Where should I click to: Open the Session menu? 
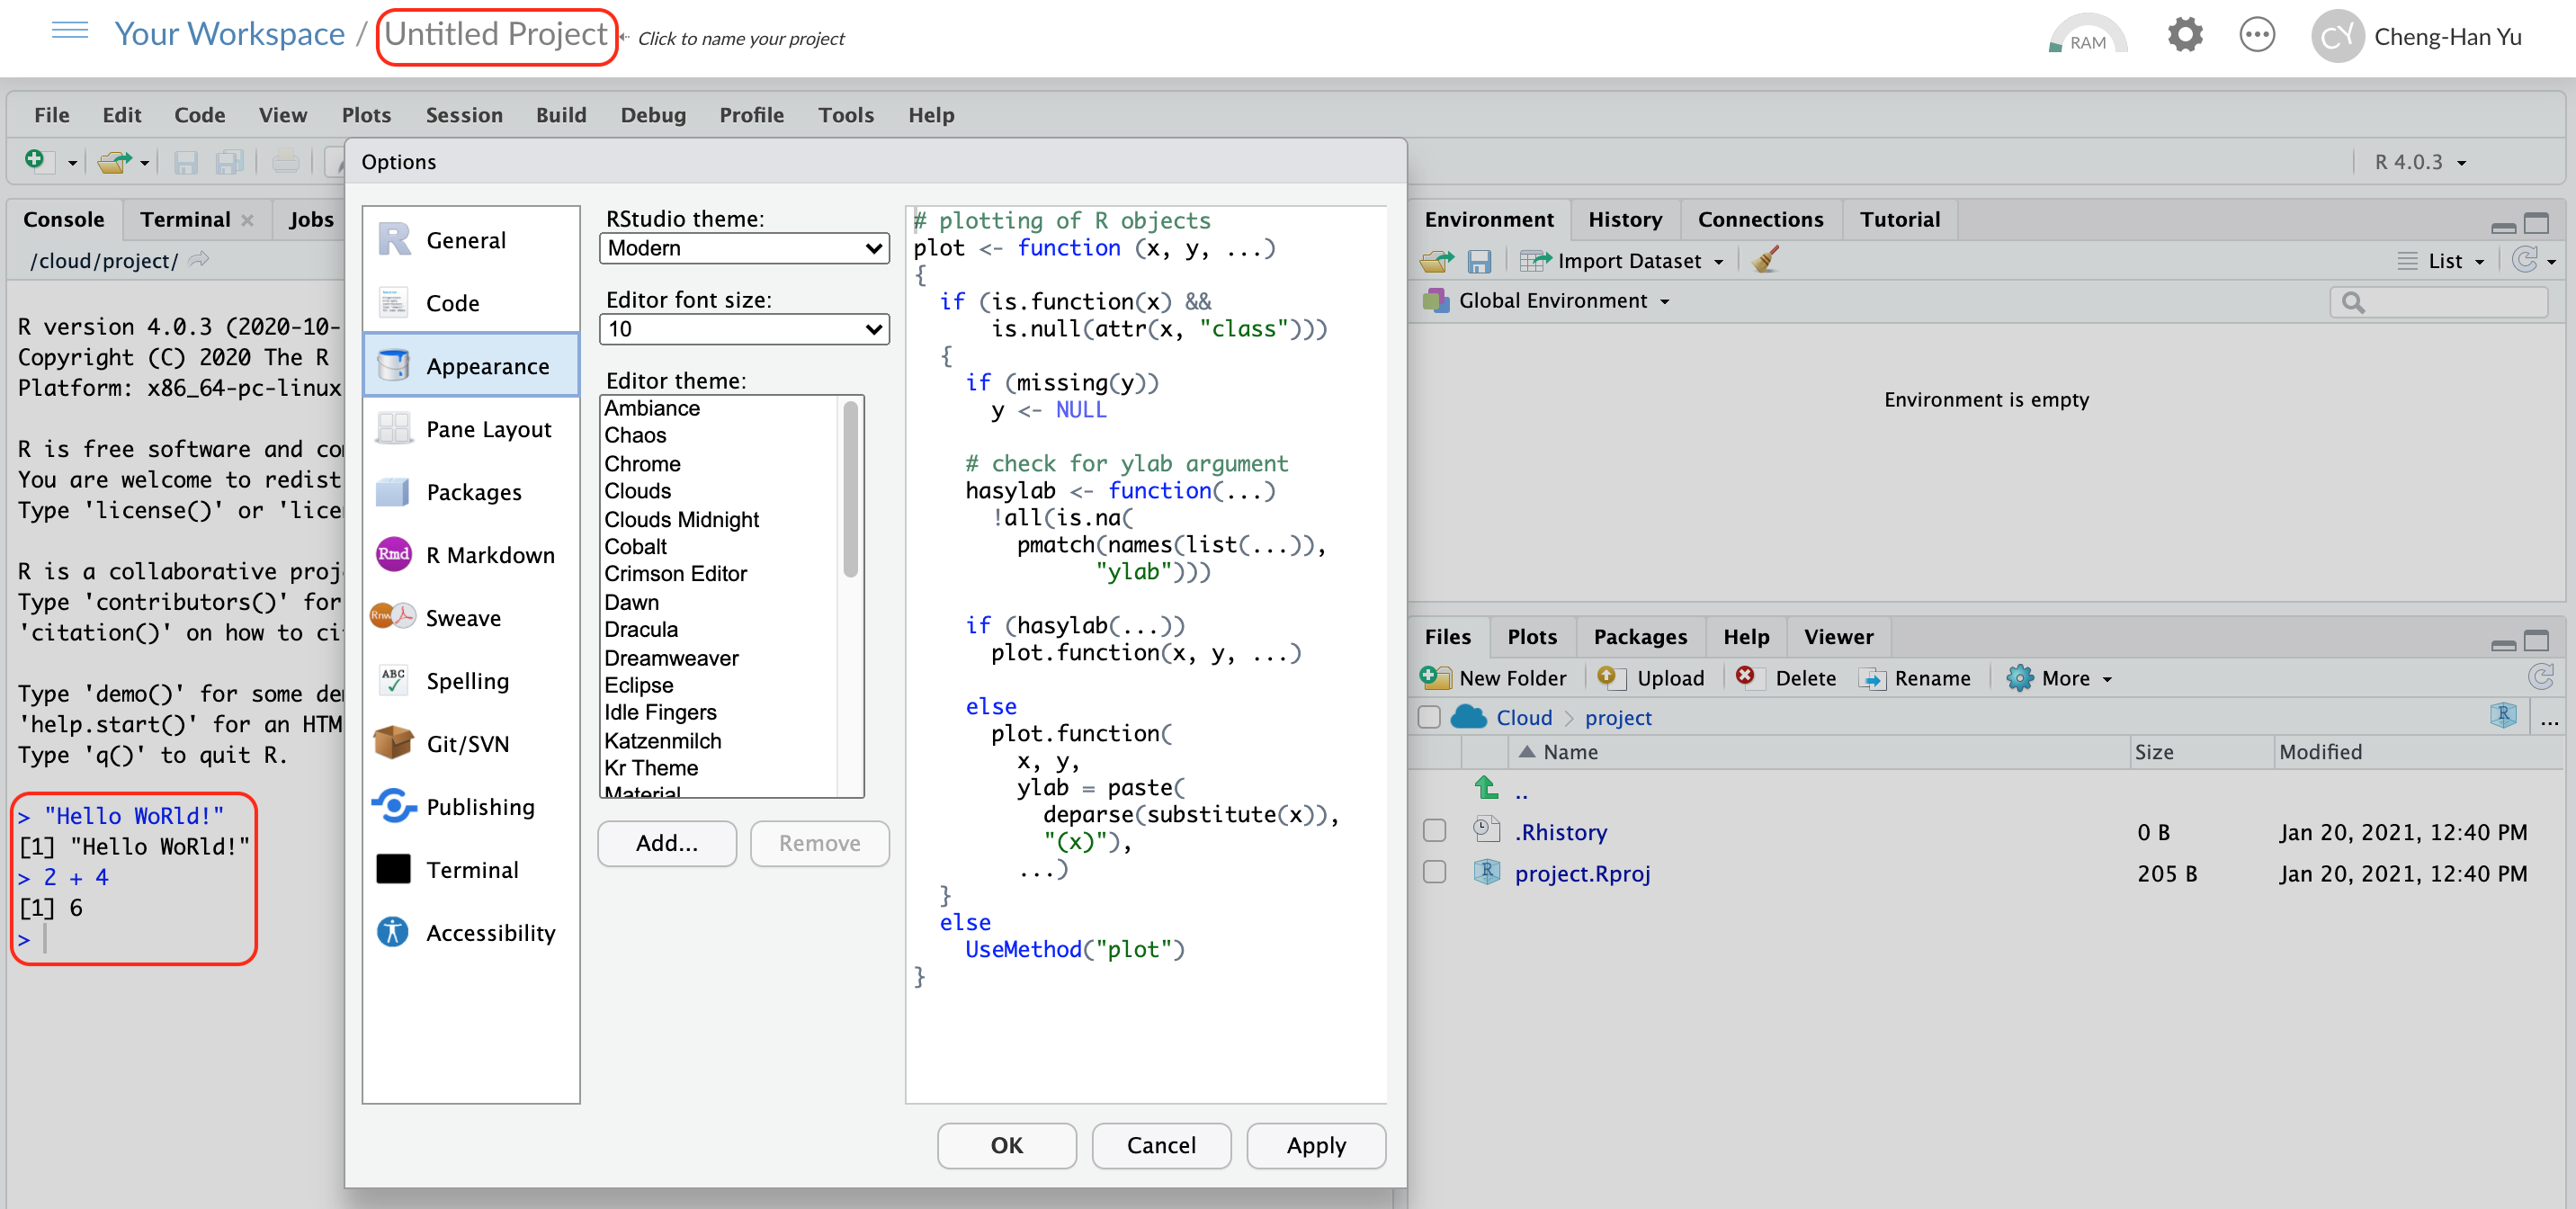point(463,115)
